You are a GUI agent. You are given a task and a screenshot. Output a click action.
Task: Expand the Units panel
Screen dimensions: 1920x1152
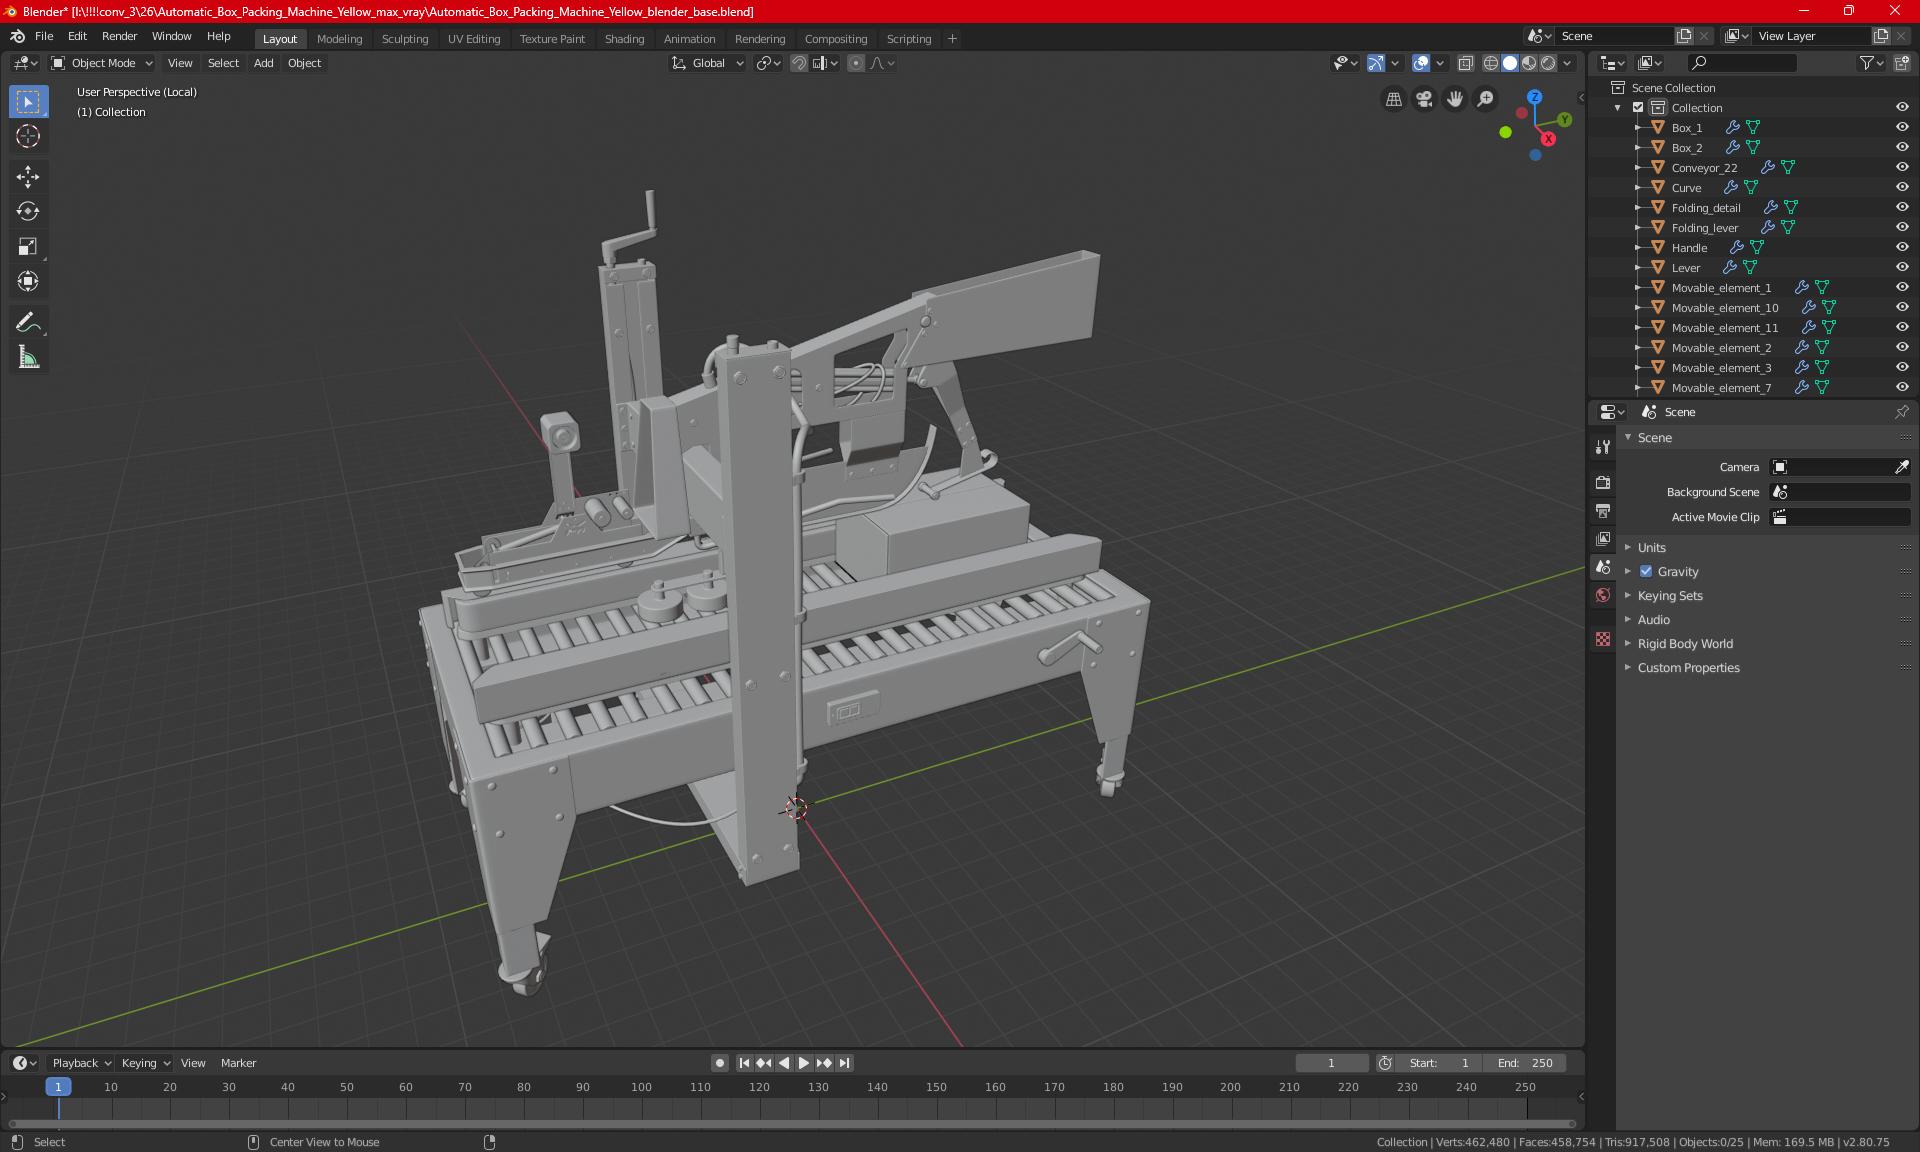click(1651, 548)
